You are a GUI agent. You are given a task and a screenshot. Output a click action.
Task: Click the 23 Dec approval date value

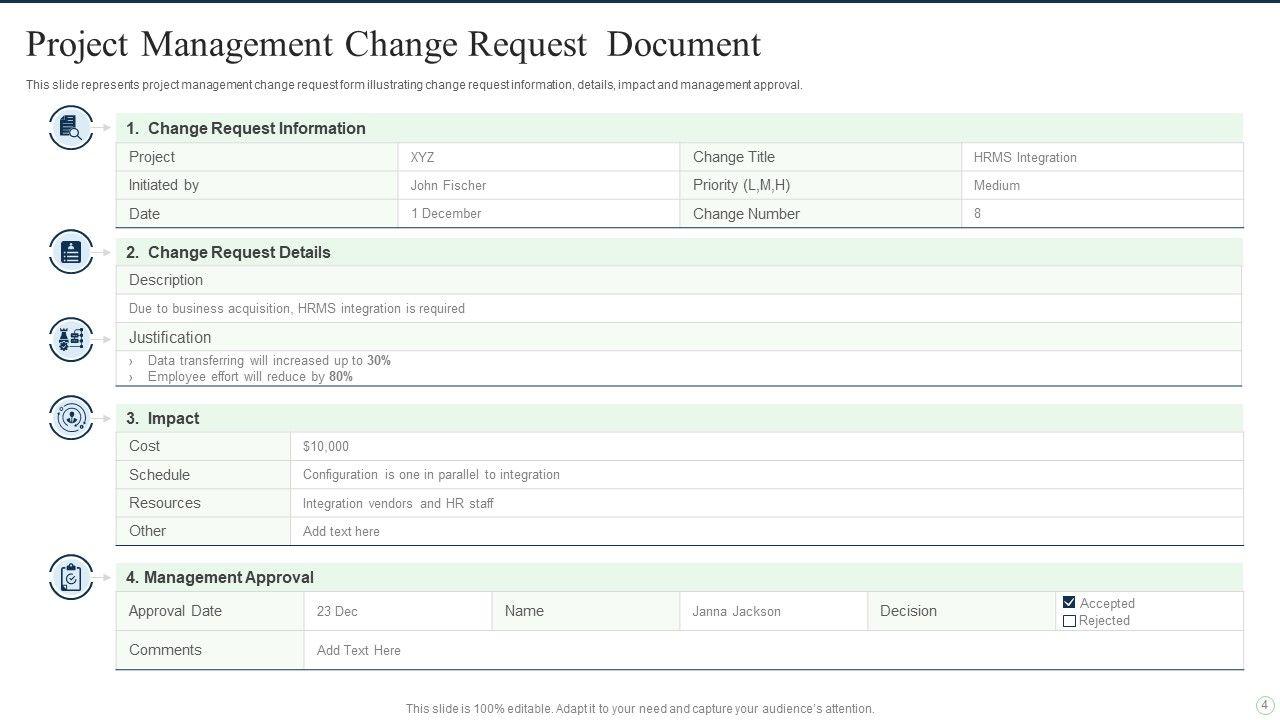click(337, 611)
